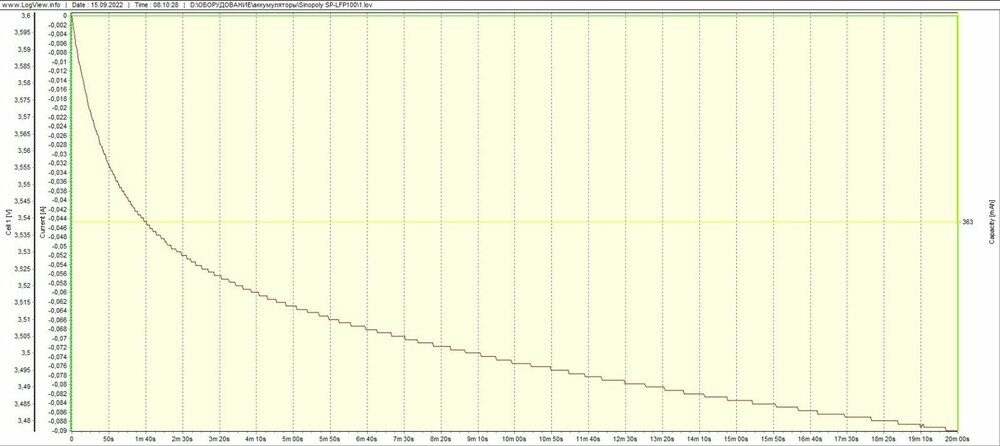Click the 3,49 voltage axis tick
The height and width of the screenshot is (446, 1000).
[24, 387]
